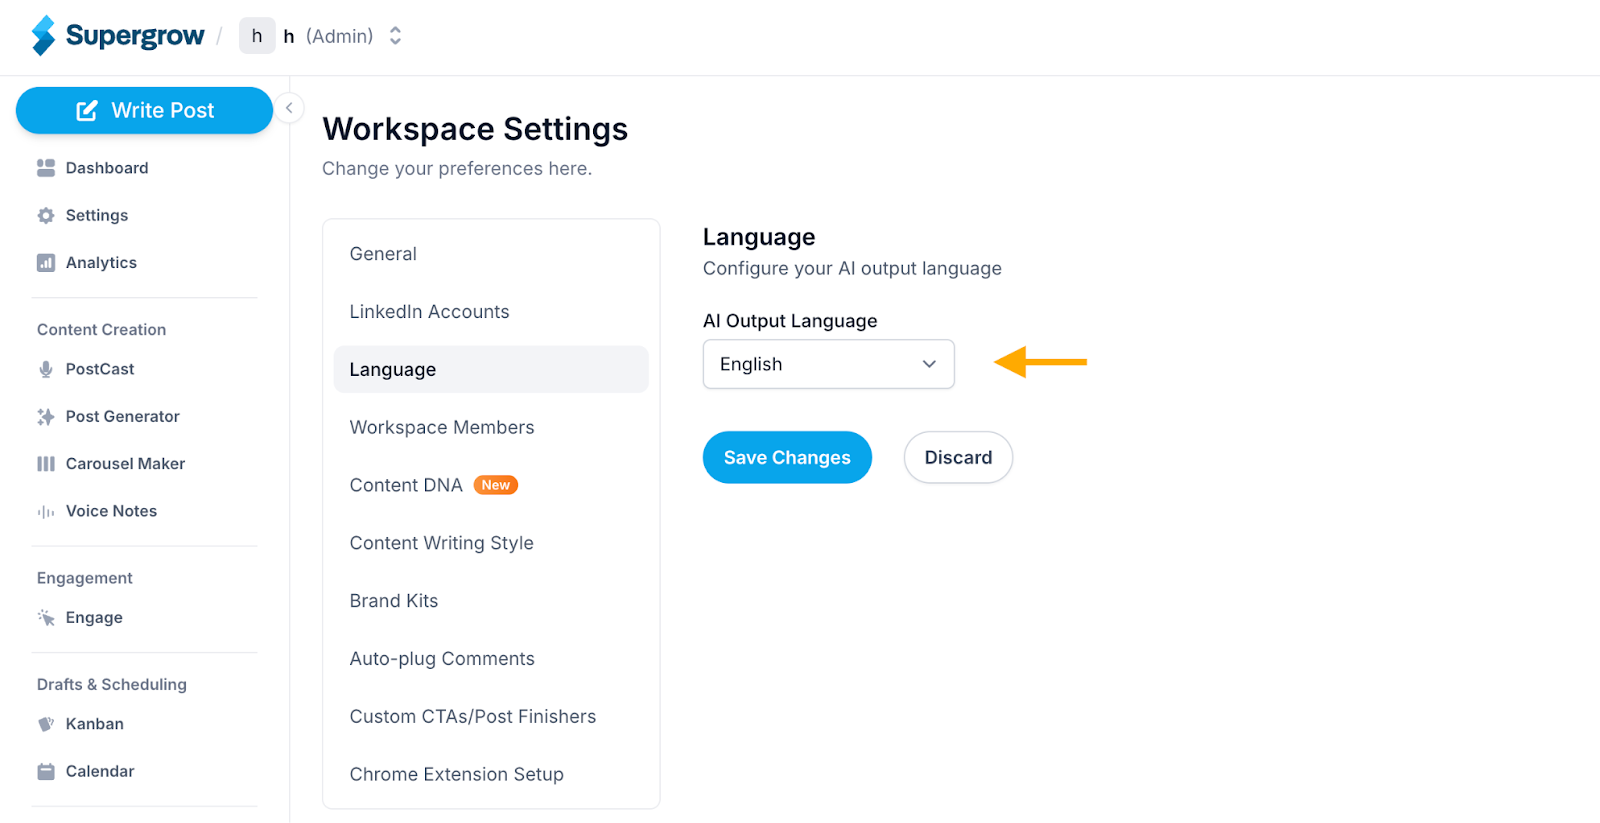Click the pencil icon on Write Post
The width and height of the screenshot is (1600, 823).
(87, 110)
